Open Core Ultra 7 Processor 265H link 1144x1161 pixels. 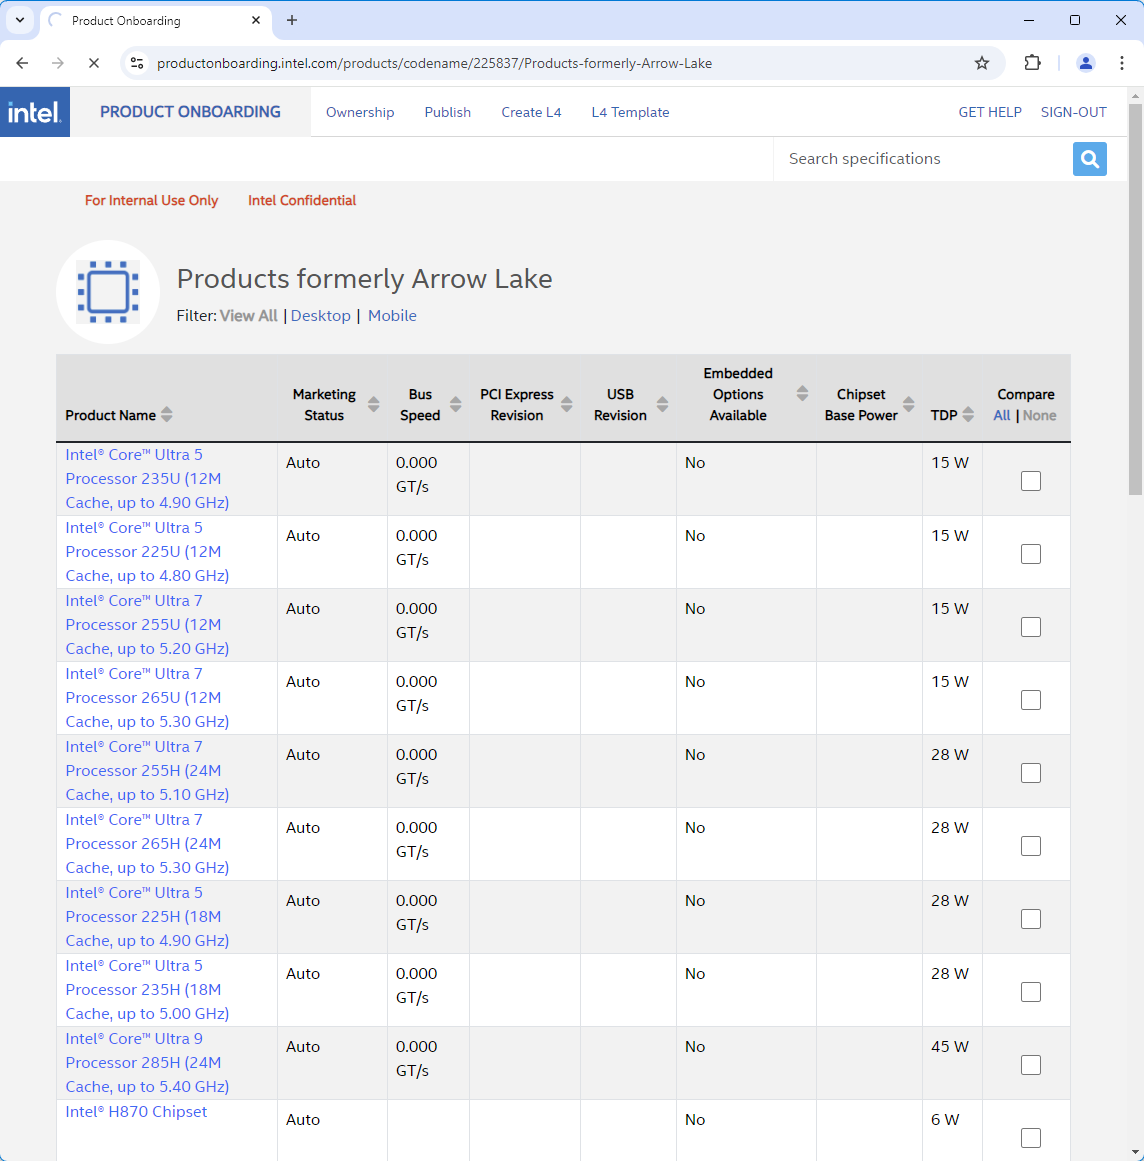pyautogui.click(x=147, y=843)
